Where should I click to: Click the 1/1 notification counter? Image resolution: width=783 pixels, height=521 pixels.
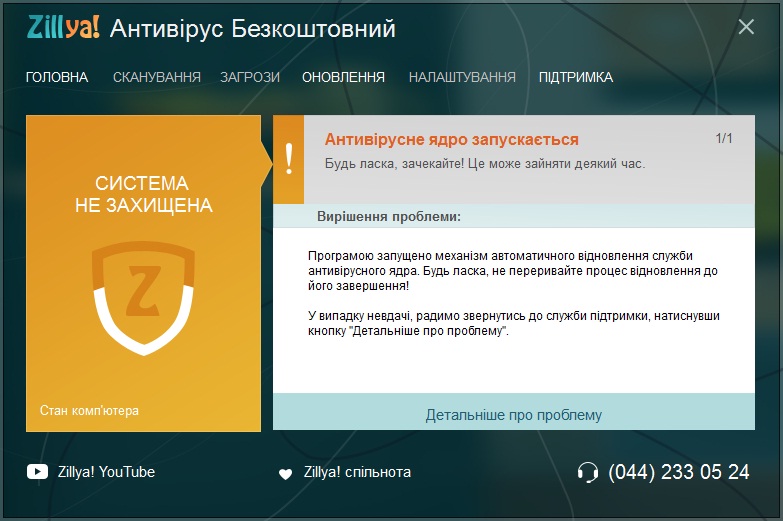pos(724,139)
